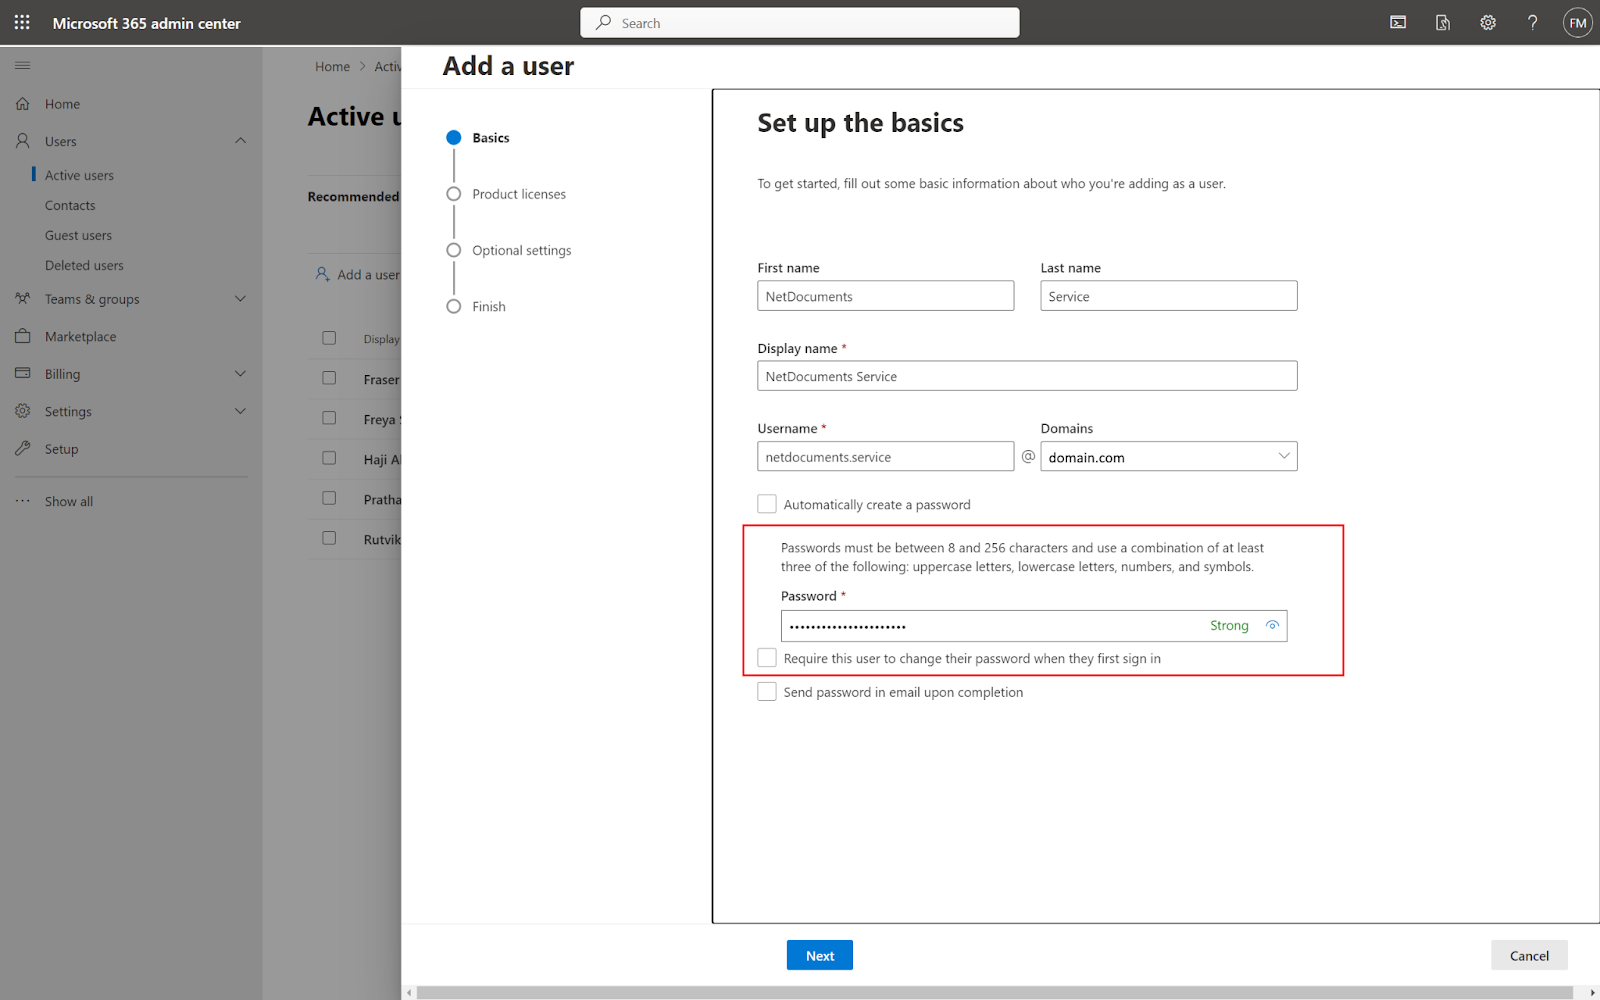
Task: Click the Setup wrench icon
Action: click(23, 448)
